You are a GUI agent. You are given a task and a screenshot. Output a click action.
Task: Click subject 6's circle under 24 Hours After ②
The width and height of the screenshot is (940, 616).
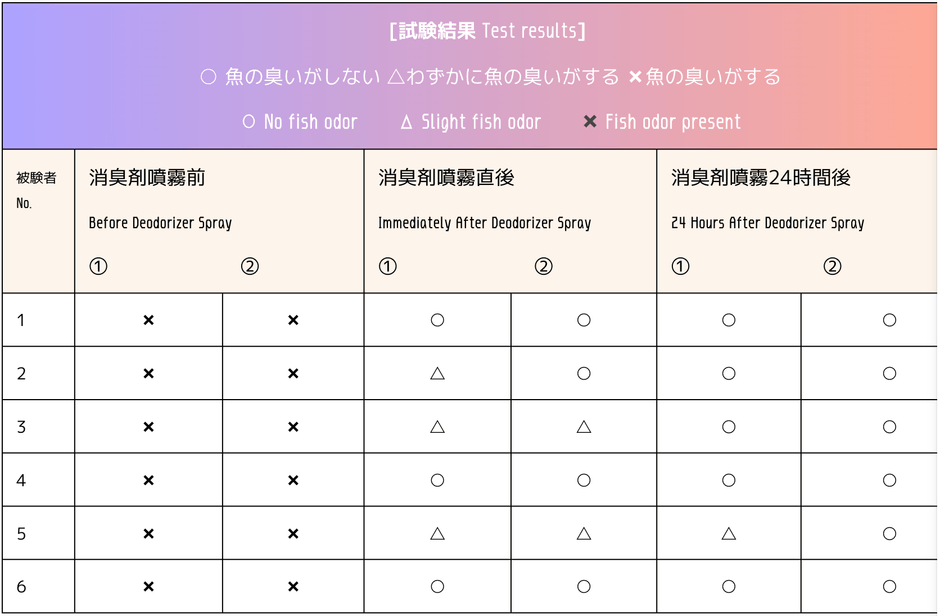tap(889, 587)
